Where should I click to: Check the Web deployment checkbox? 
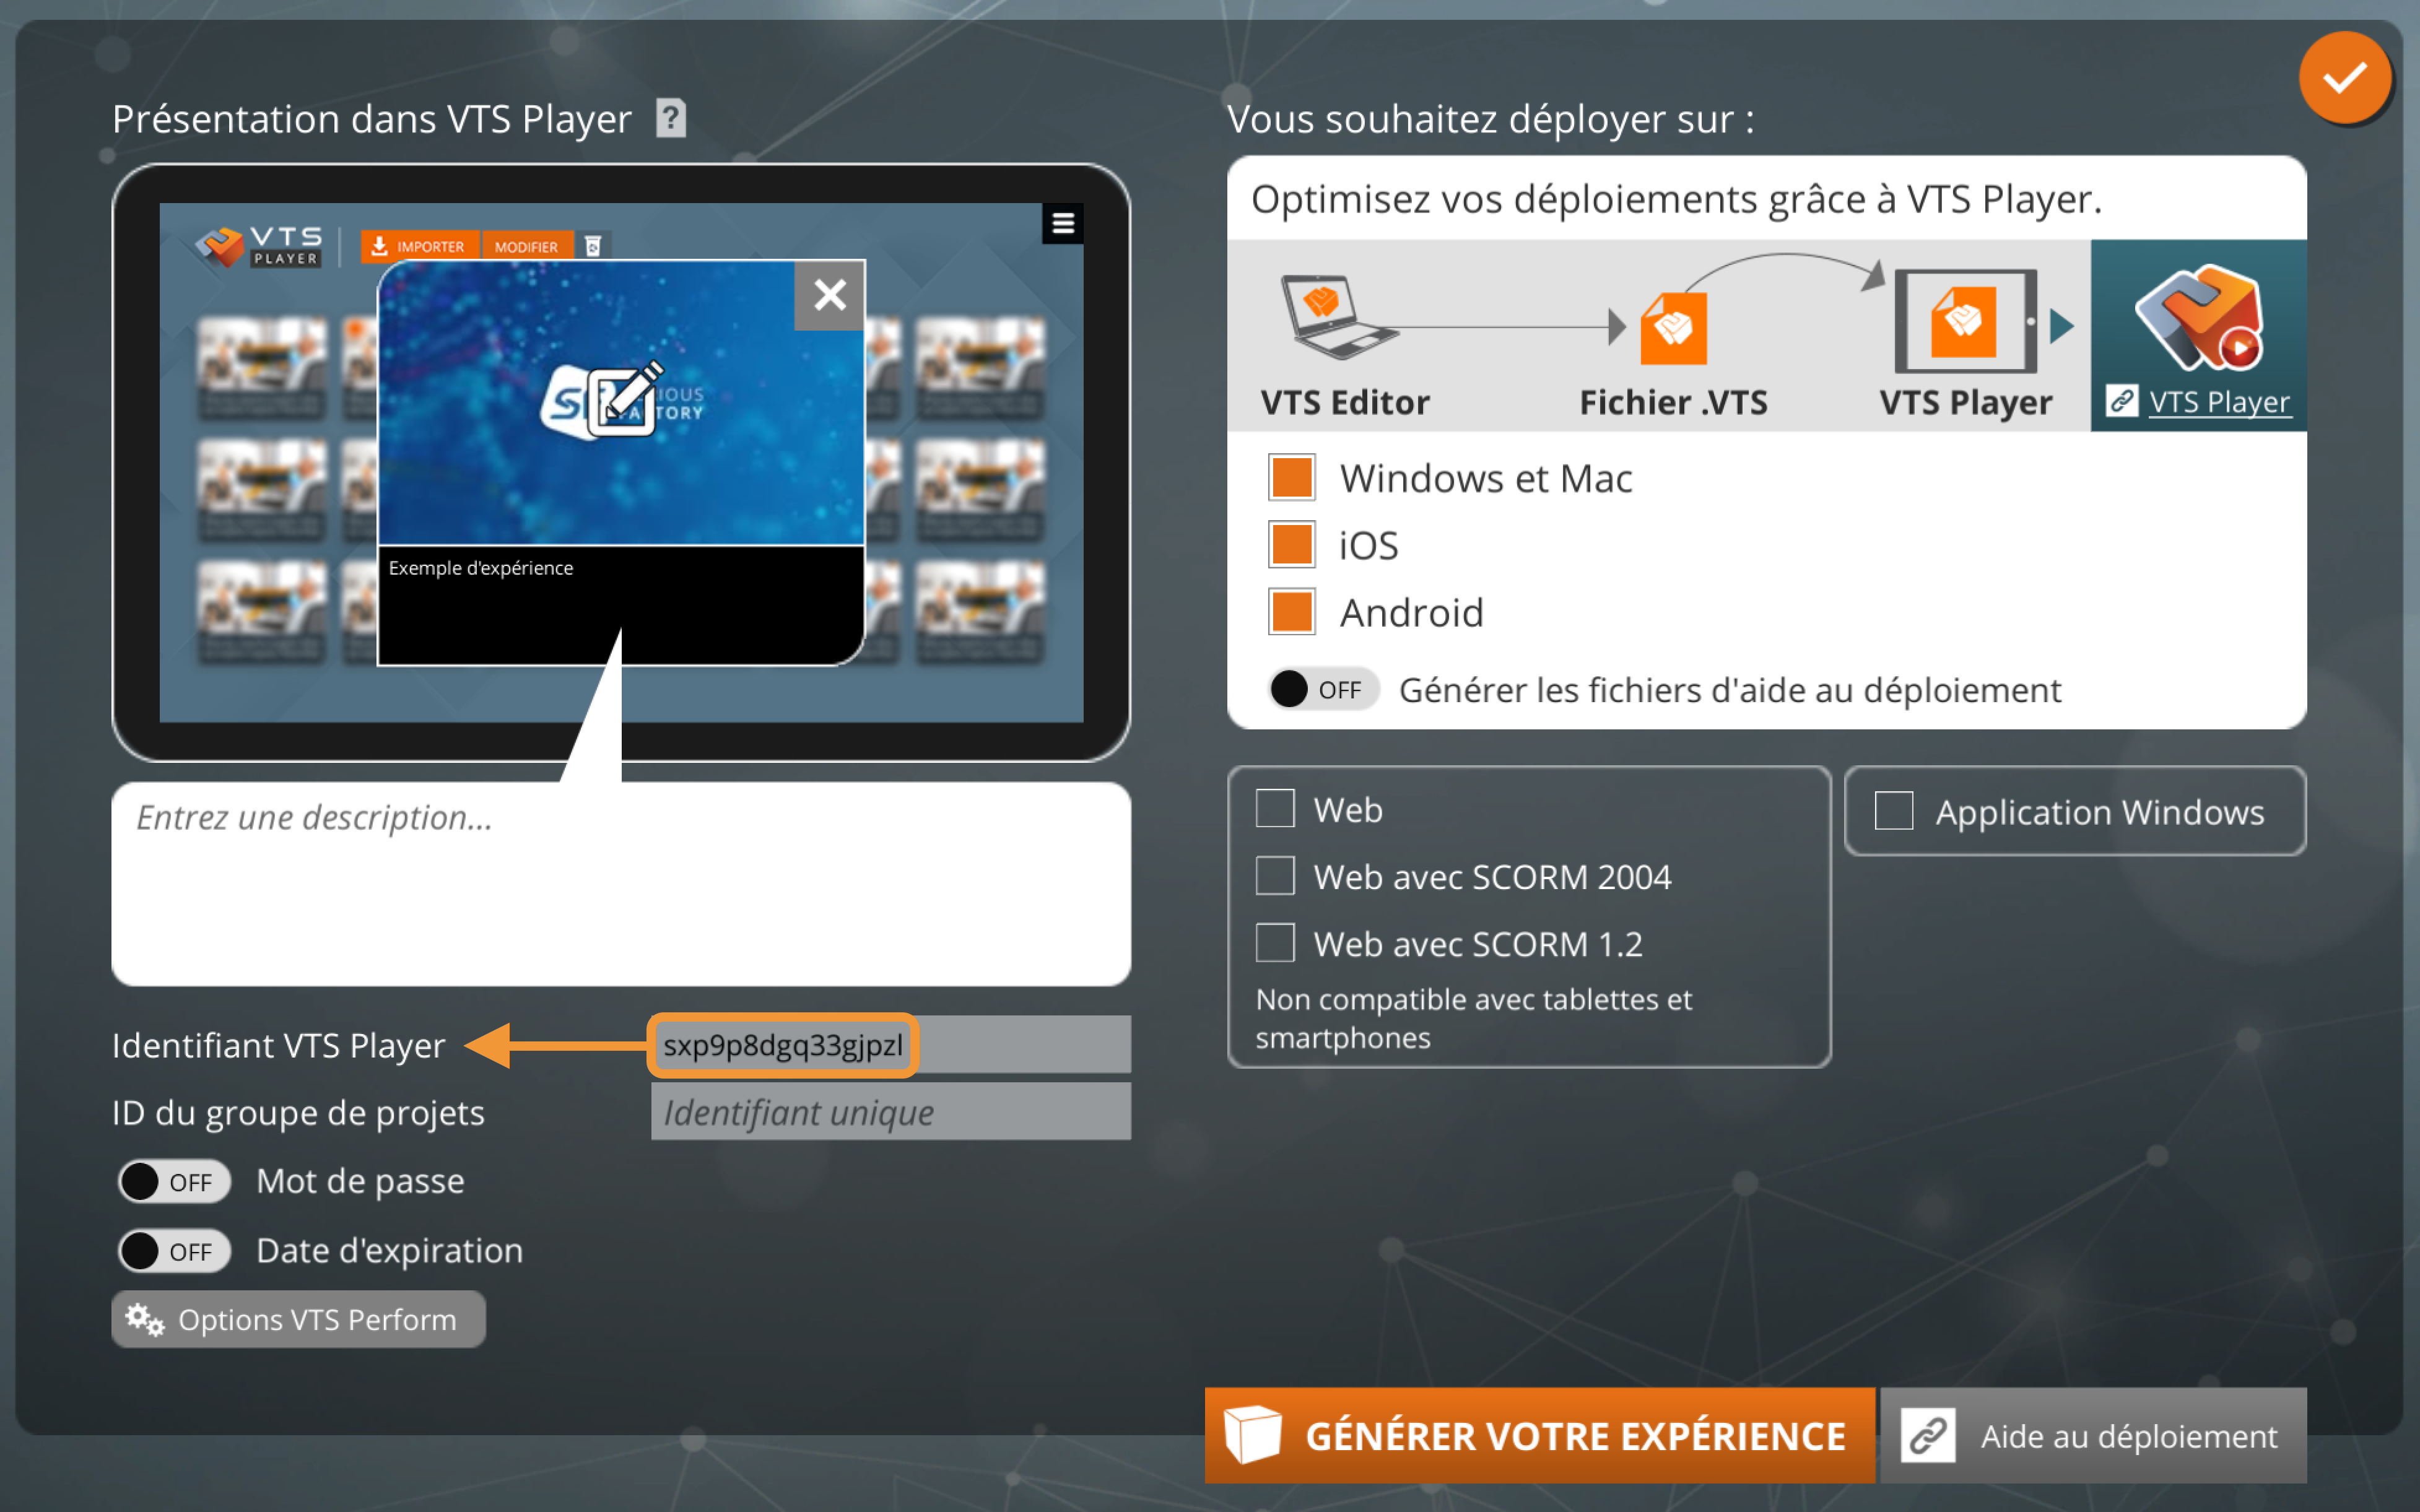(x=1272, y=807)
